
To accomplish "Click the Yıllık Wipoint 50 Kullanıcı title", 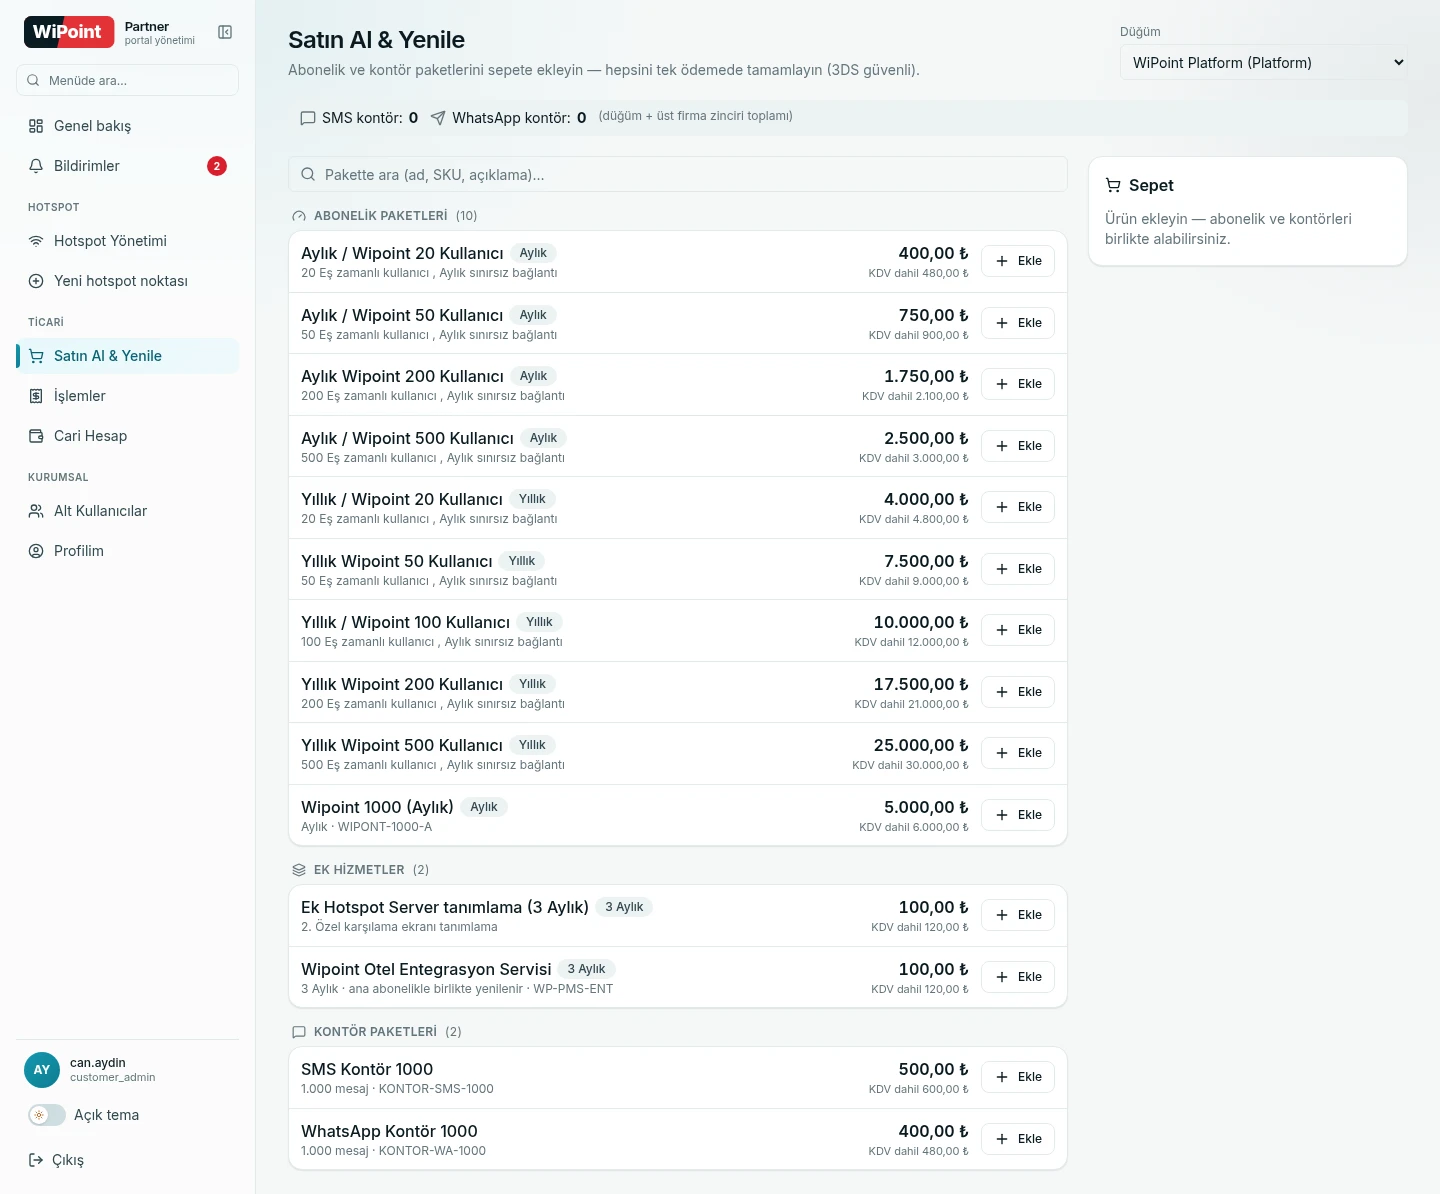I will (x=397, y=561).
